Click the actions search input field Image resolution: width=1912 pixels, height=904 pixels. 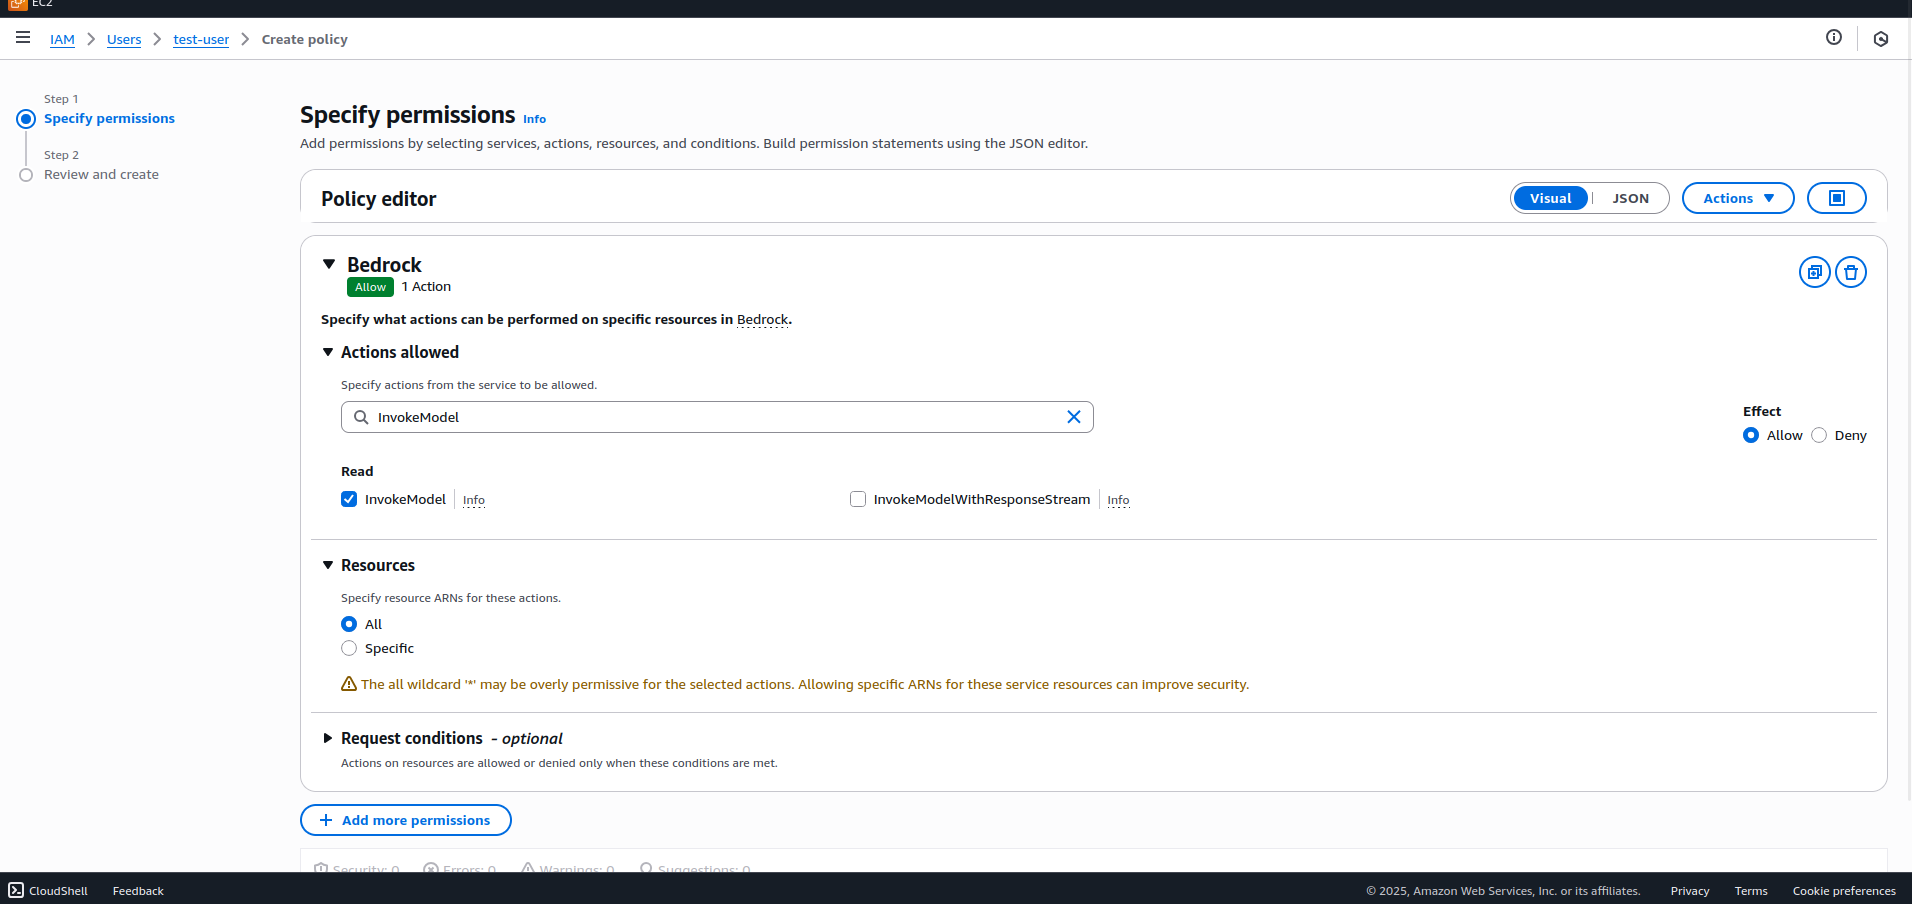[x=710, y=417]
